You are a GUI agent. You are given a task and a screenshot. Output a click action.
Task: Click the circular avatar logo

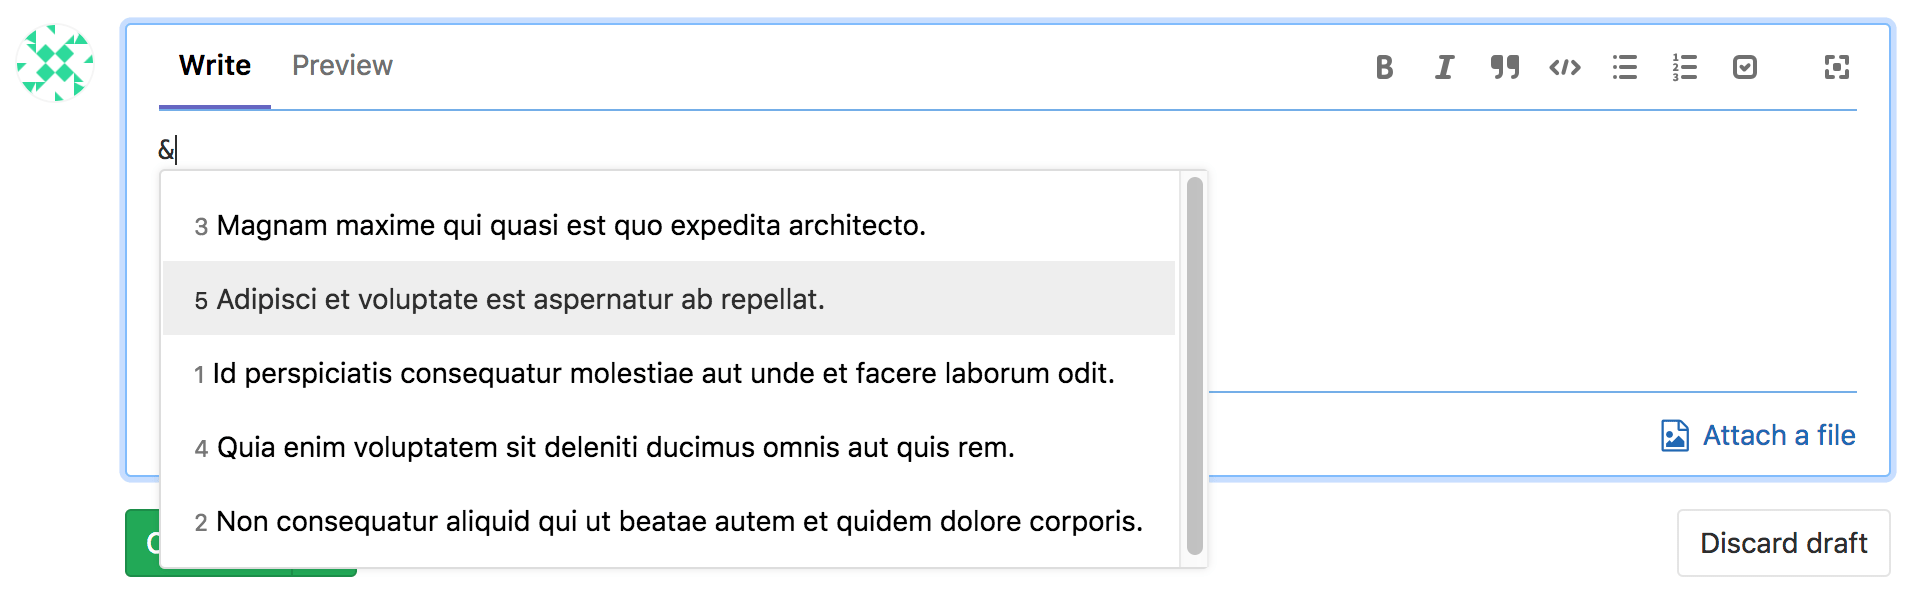tap(57, 64)
